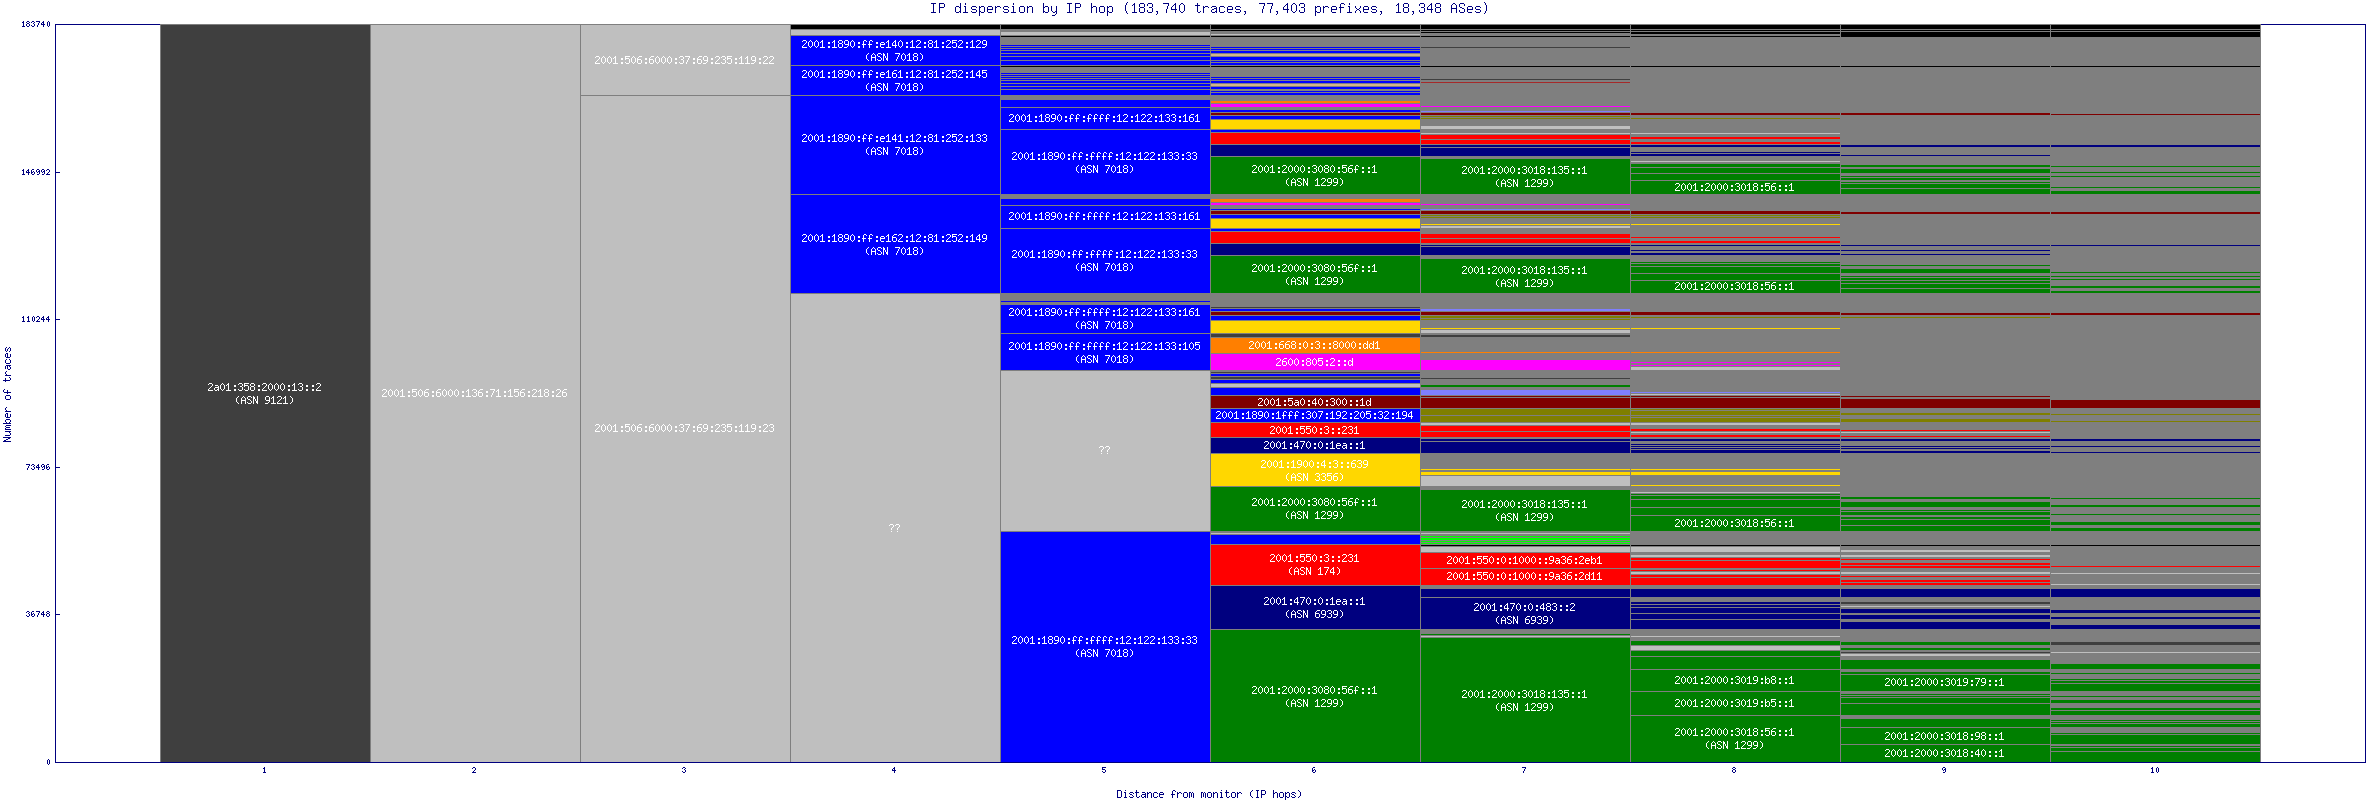
Task: Click x-axis hop number 7
Action: (x=1524, y=770)
